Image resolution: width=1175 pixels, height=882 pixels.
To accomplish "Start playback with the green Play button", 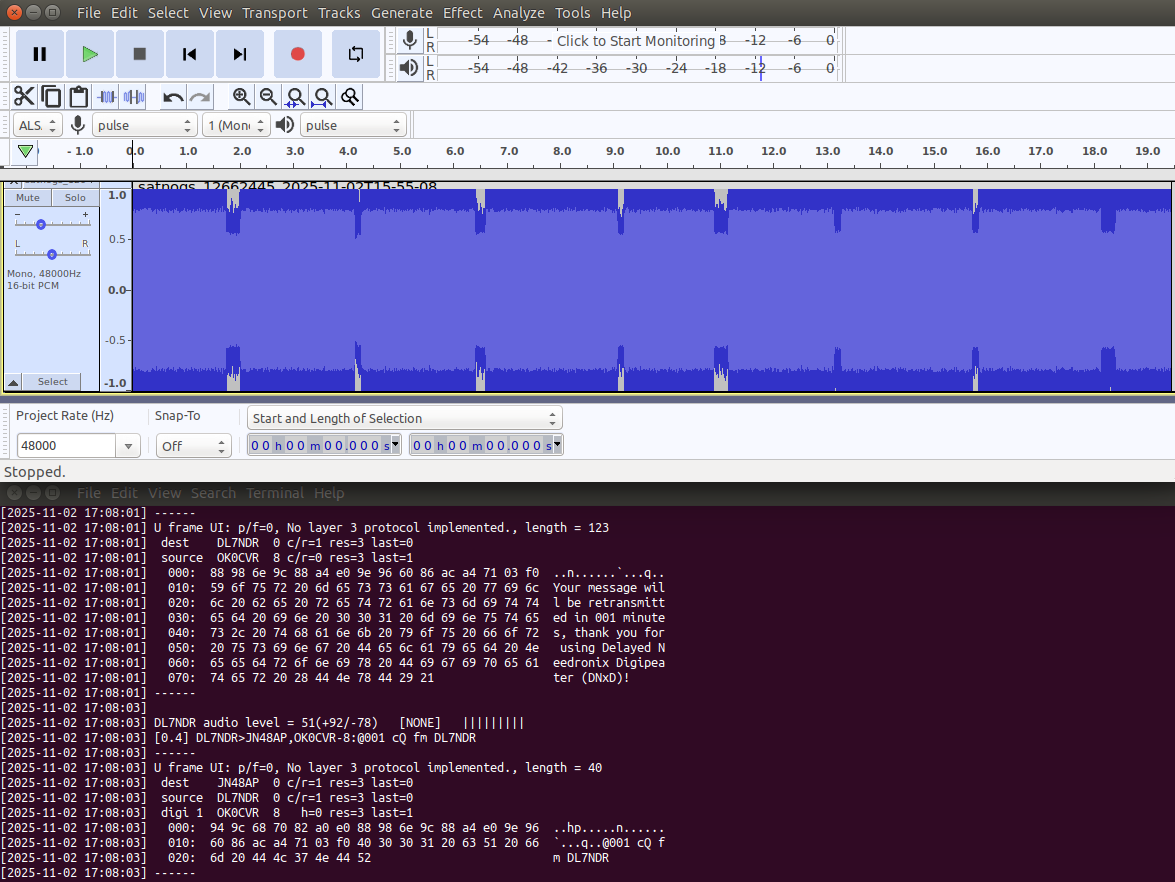I will tap(90, 54).
